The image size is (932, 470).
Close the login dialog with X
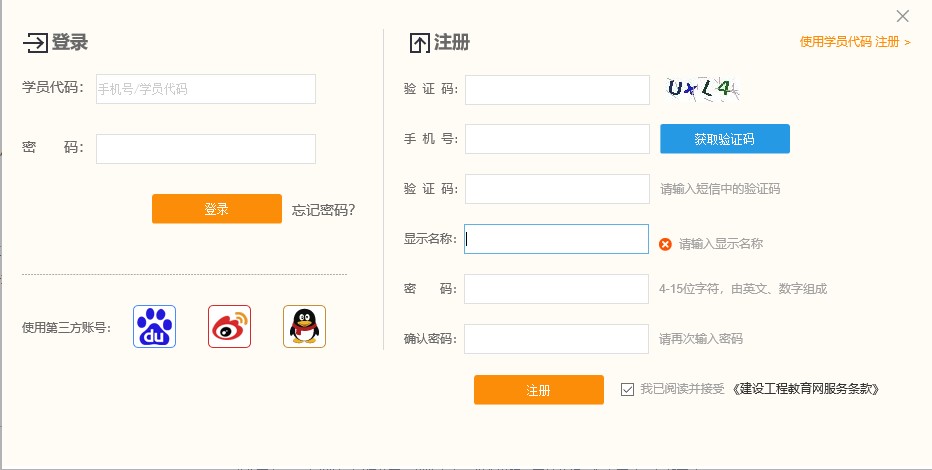[903, 16]
